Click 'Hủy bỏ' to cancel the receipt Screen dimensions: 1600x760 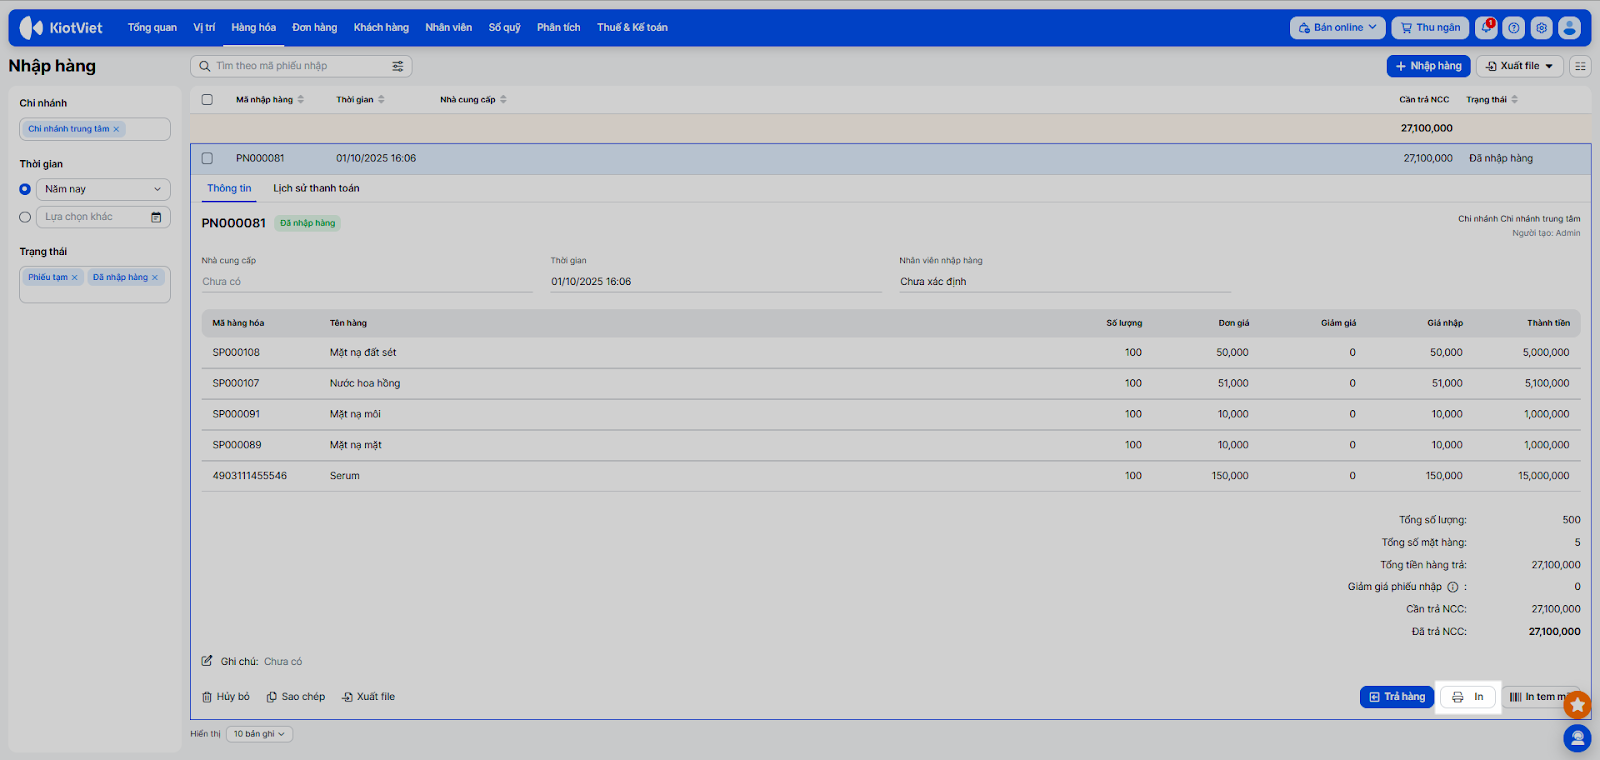(226, 697)
